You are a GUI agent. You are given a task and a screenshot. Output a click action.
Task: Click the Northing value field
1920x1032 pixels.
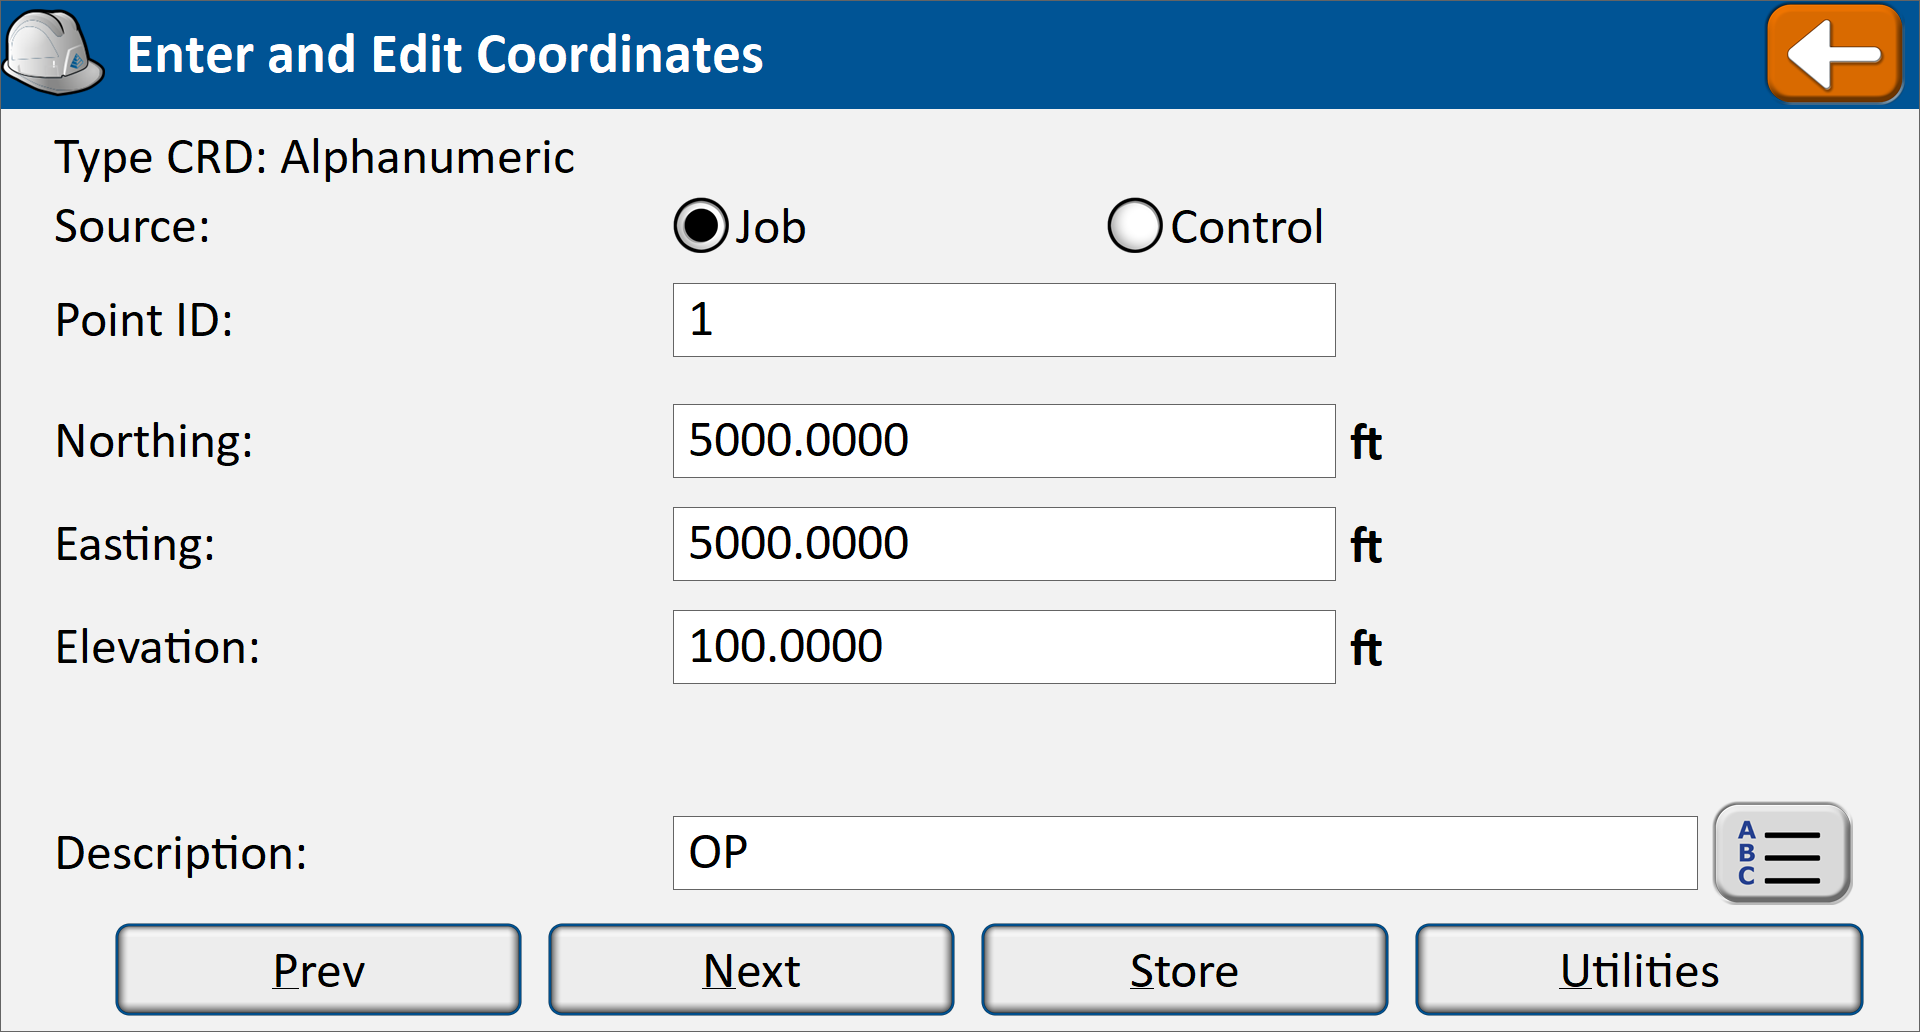tap(1004, 441)
